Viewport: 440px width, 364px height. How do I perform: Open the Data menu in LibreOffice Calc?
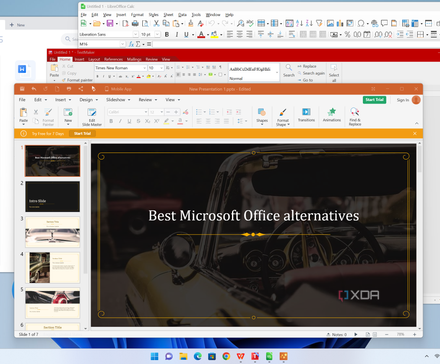point(182,15)
